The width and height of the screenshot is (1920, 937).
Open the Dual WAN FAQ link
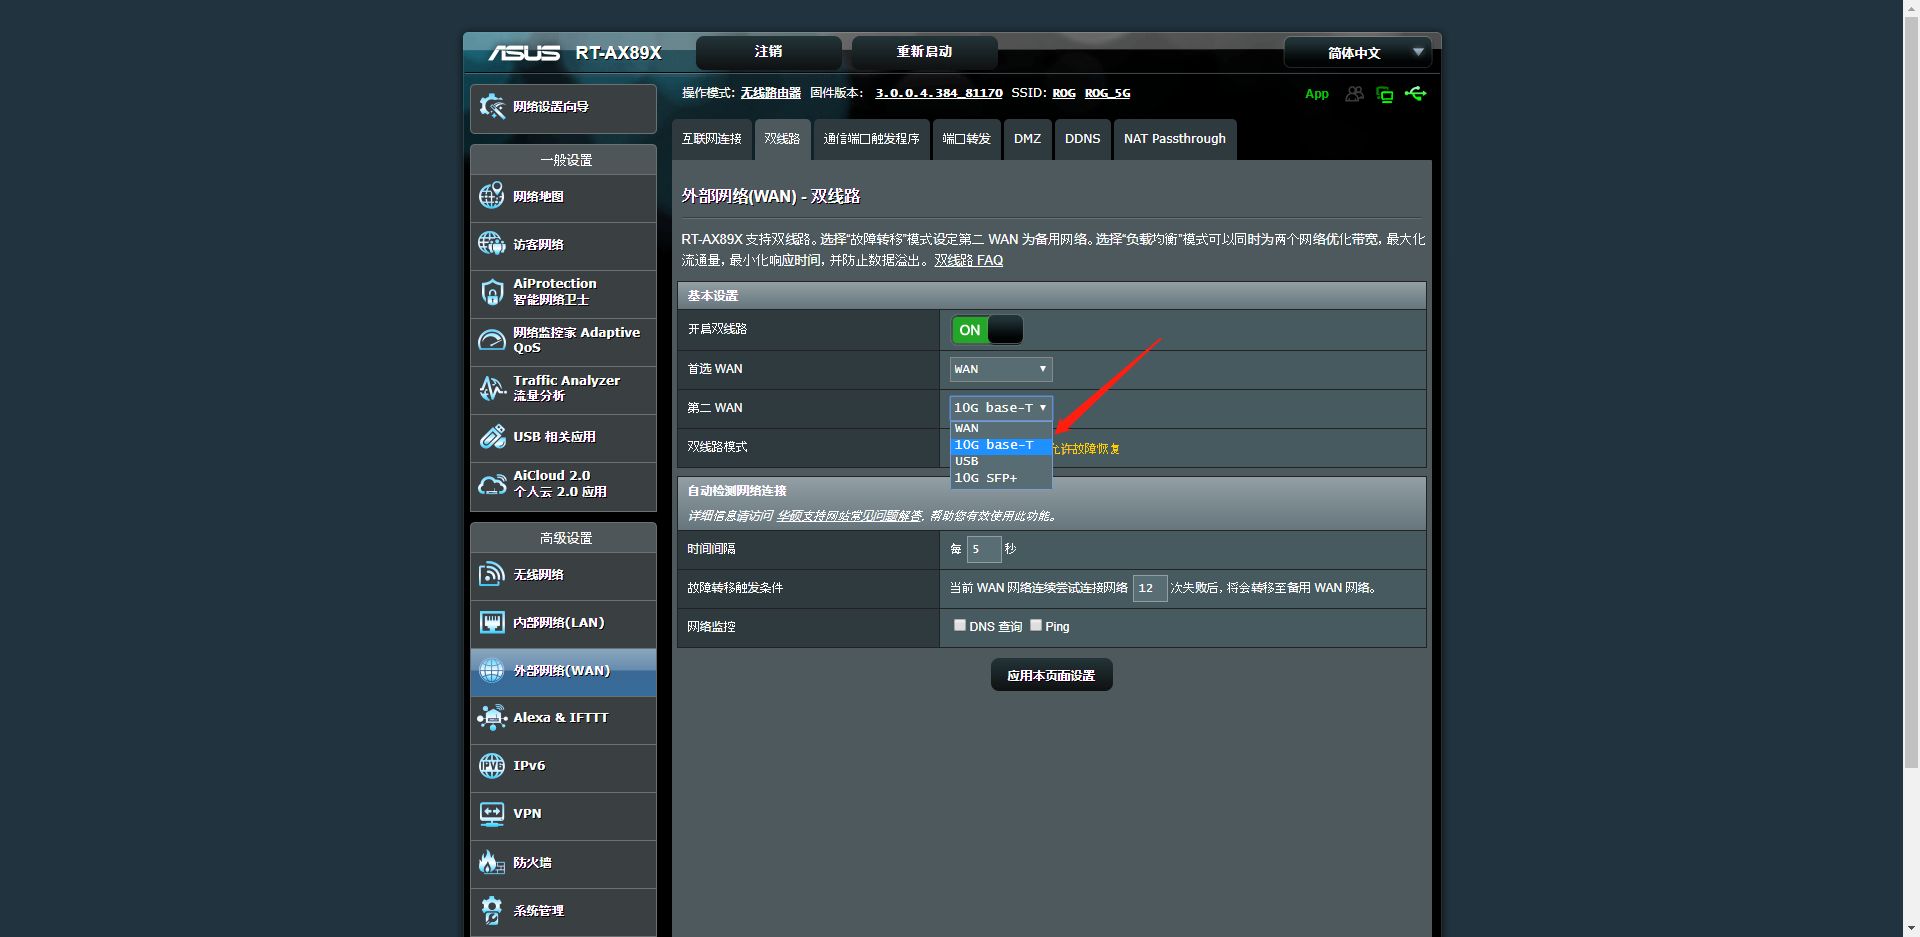click(968, 260)
